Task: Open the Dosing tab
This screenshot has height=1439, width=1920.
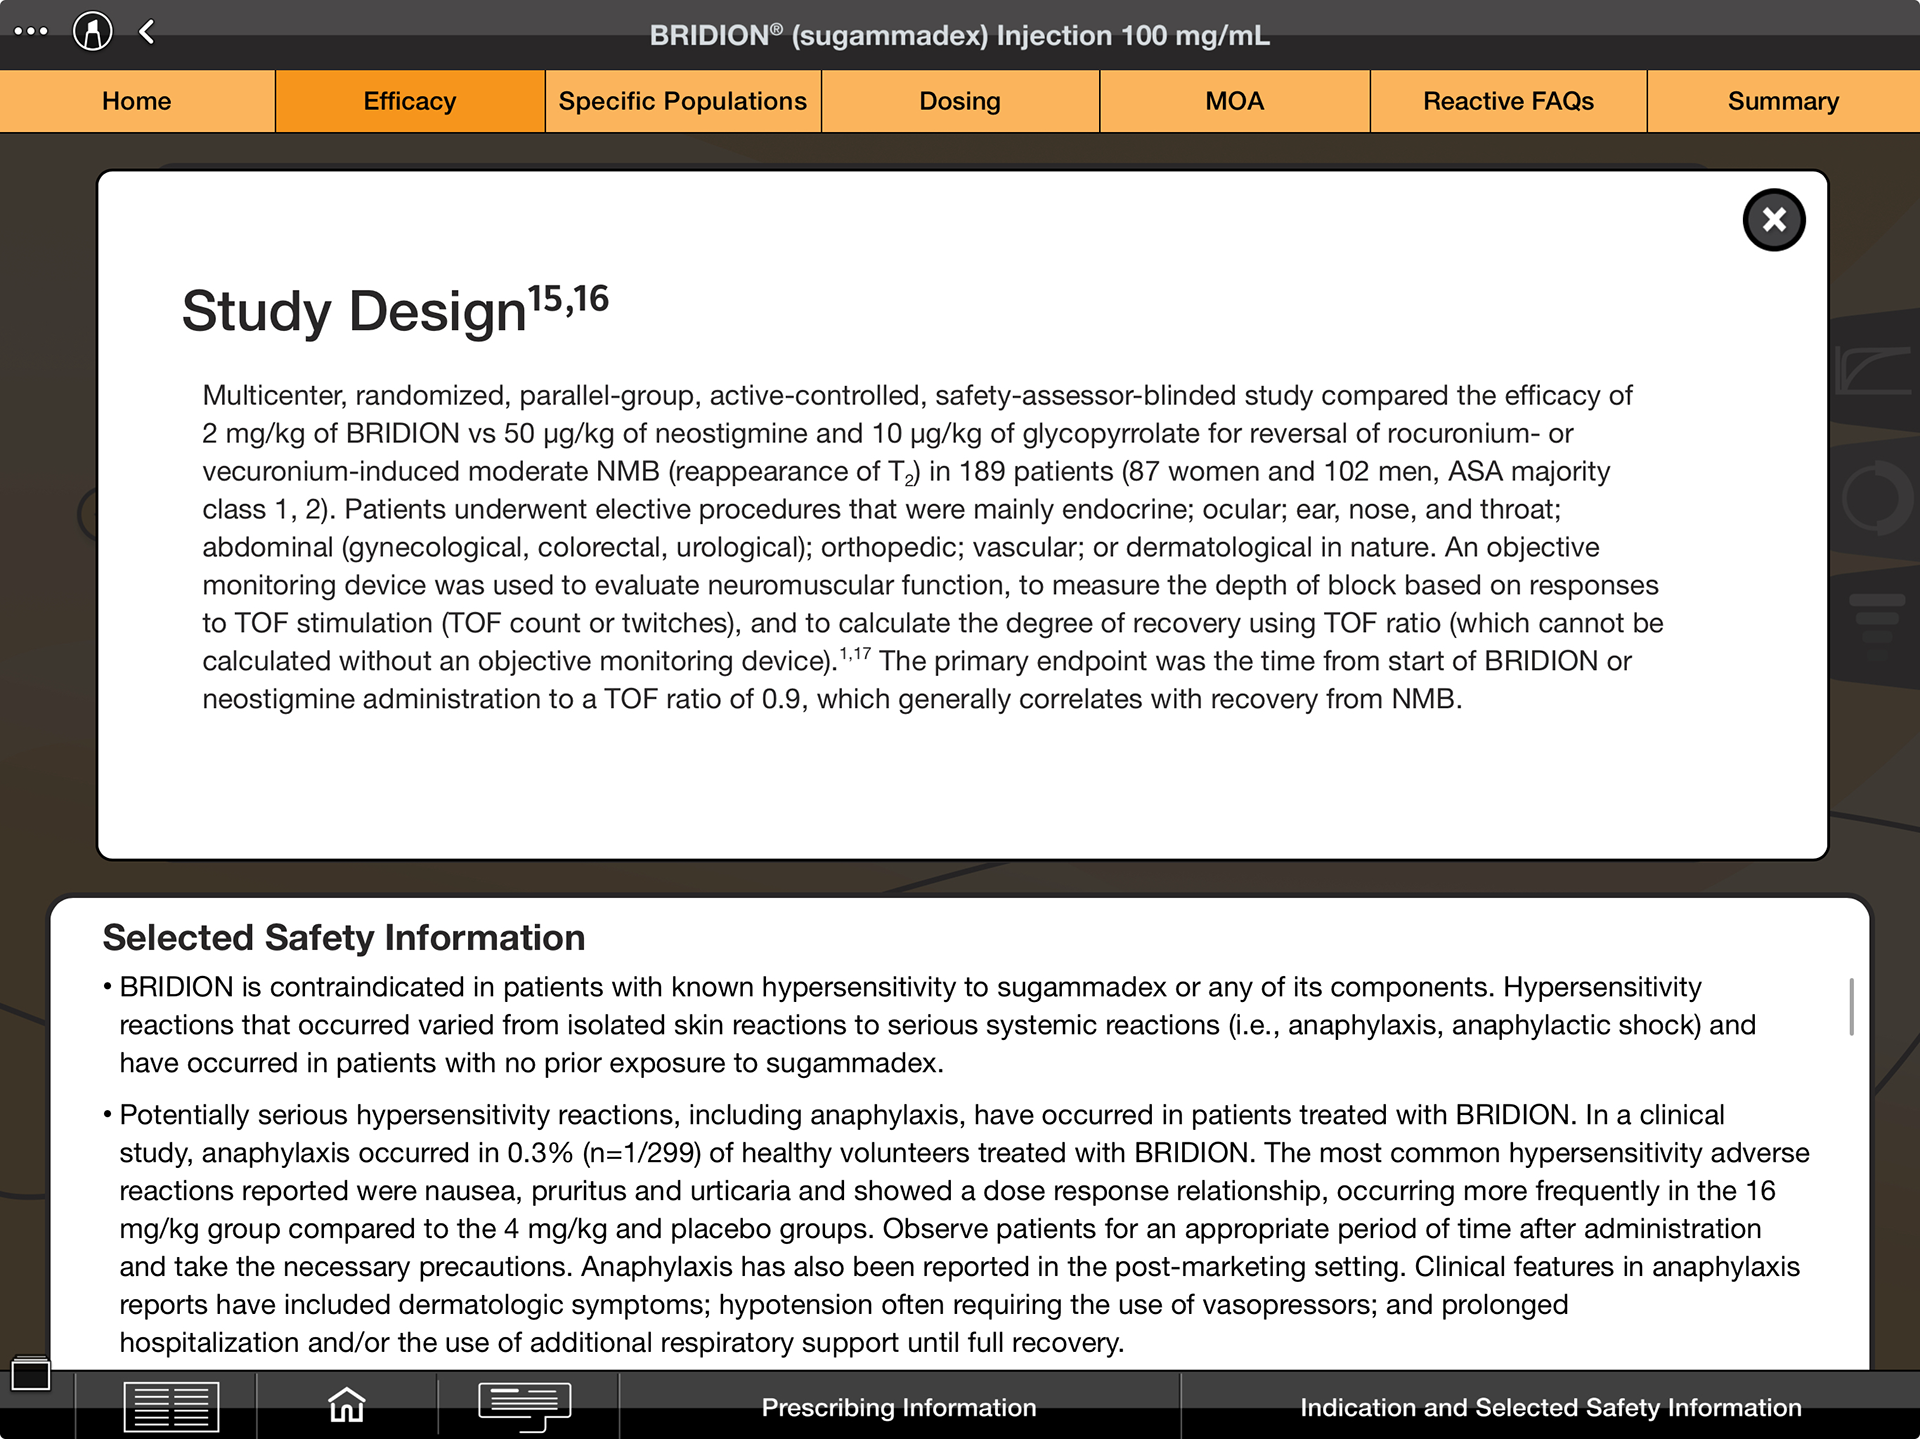Action: click(960, 101)
